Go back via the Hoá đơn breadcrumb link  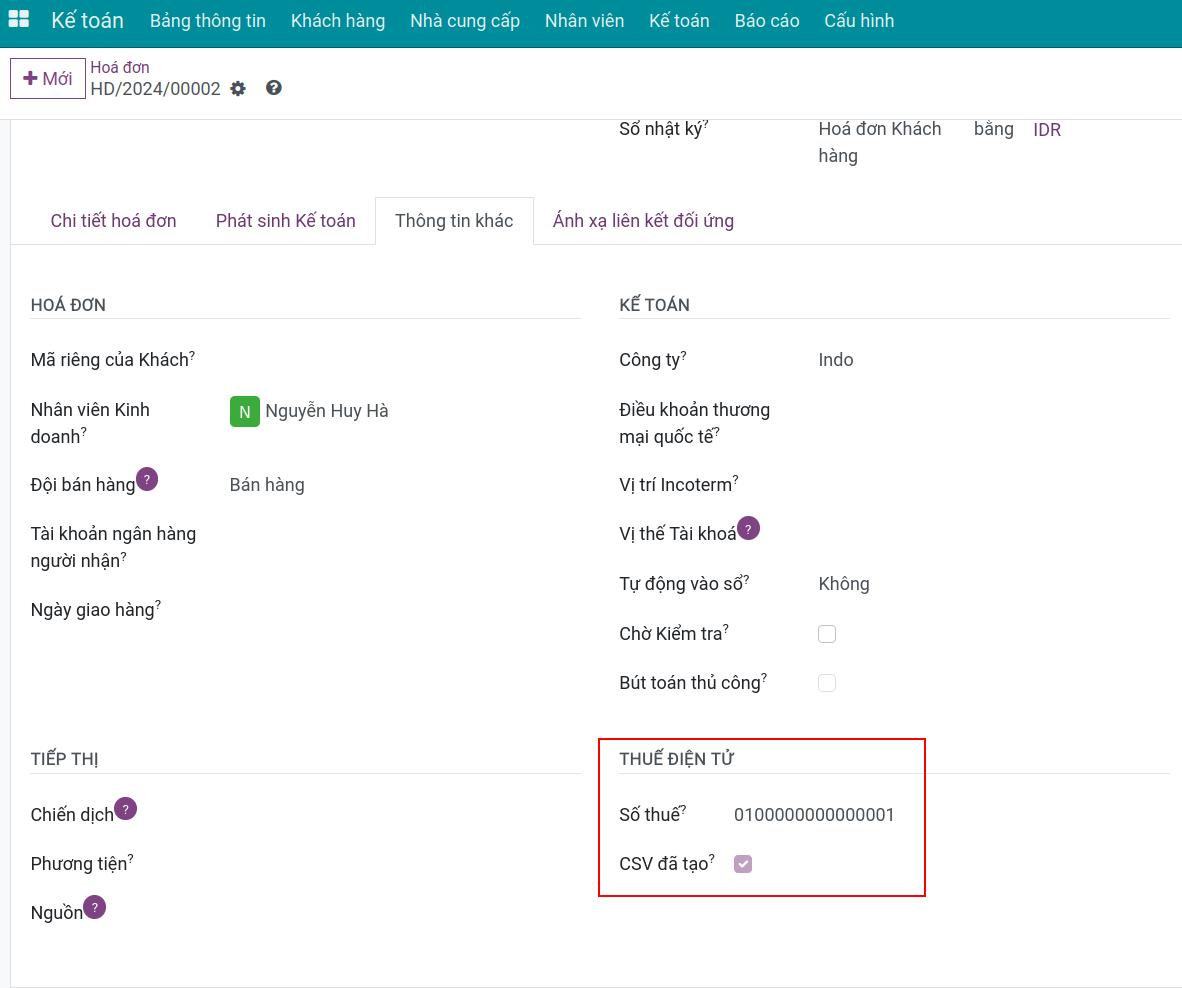pyautogui.click(x=120, y=67)
